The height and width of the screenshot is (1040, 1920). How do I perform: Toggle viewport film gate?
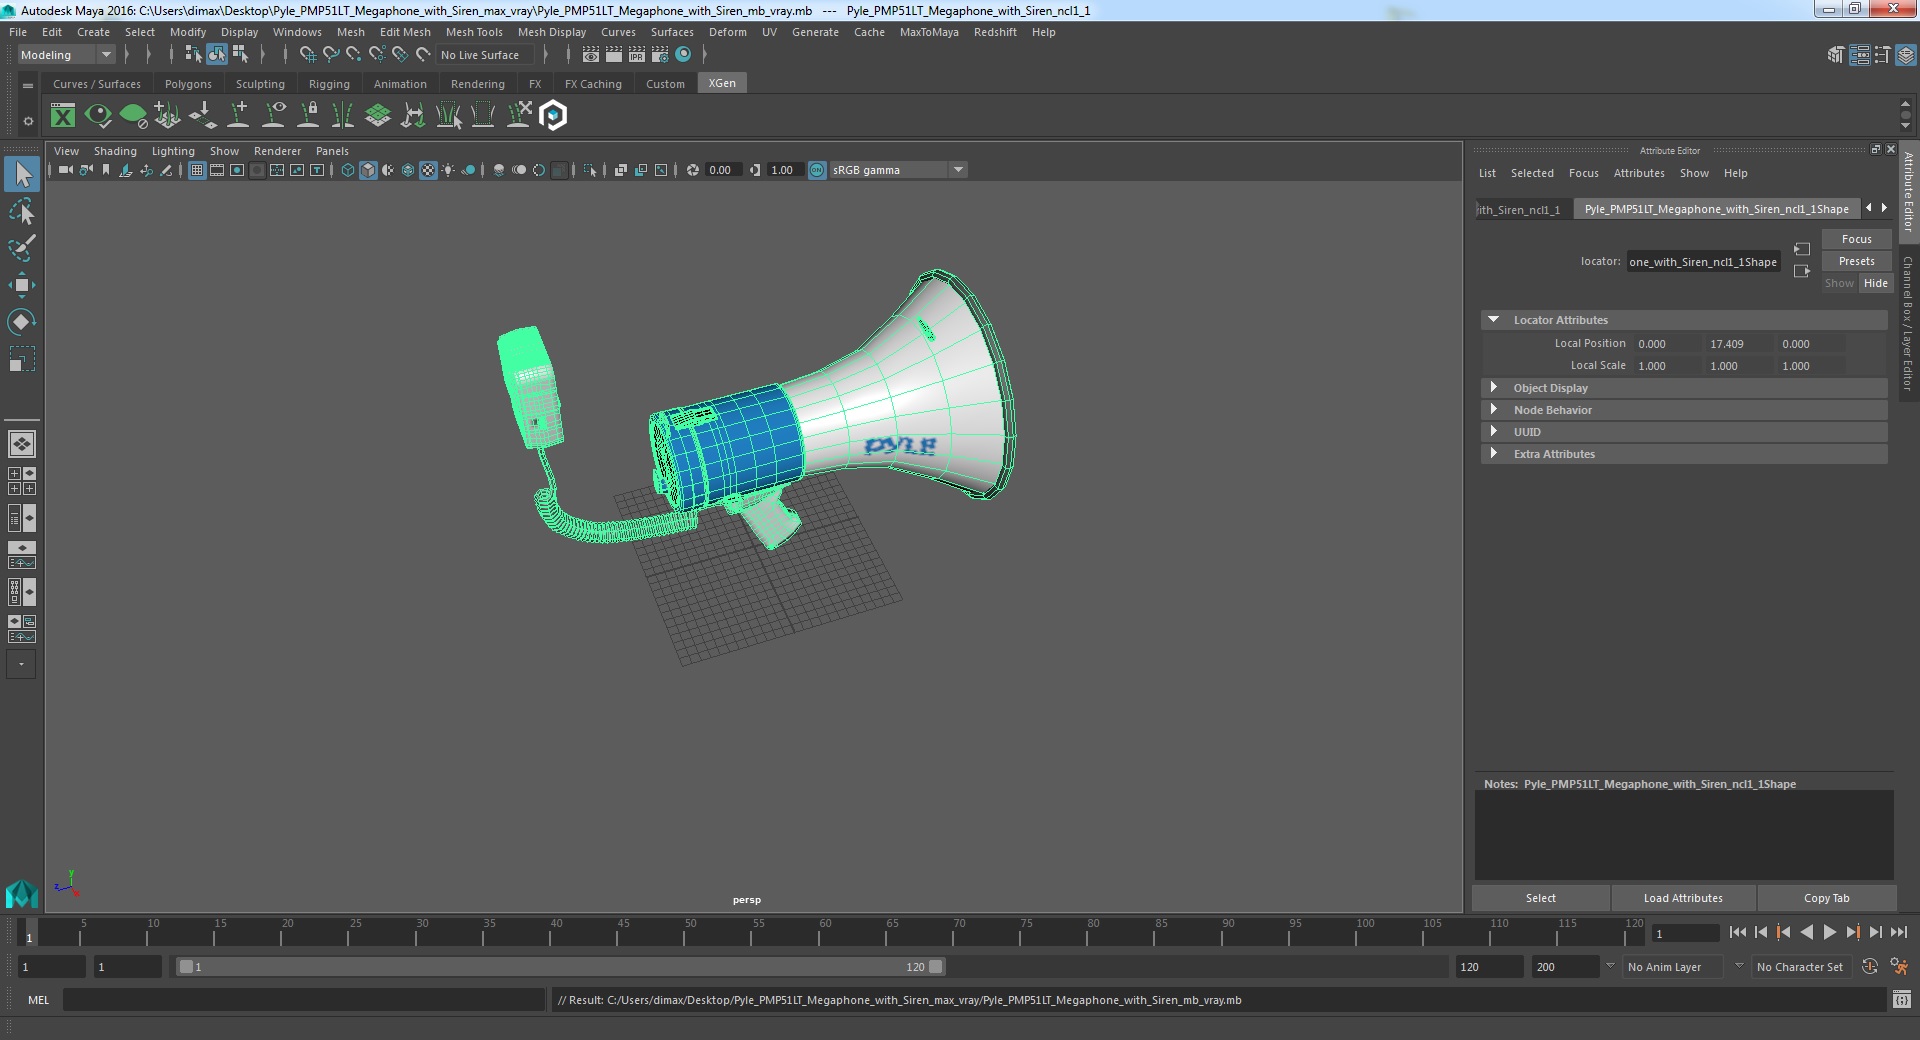tap(217, 170)
